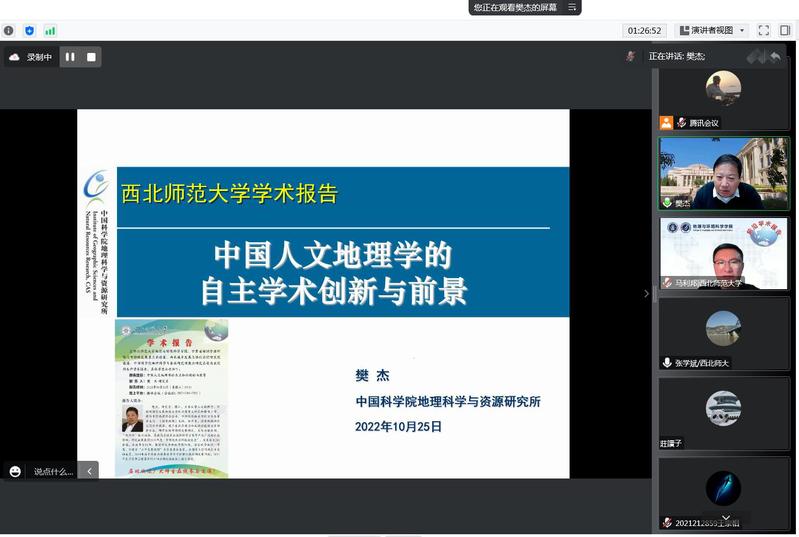799x537 pixels.
Task: Select 樊杰's video thumbnail
Action: pos(723,173)
